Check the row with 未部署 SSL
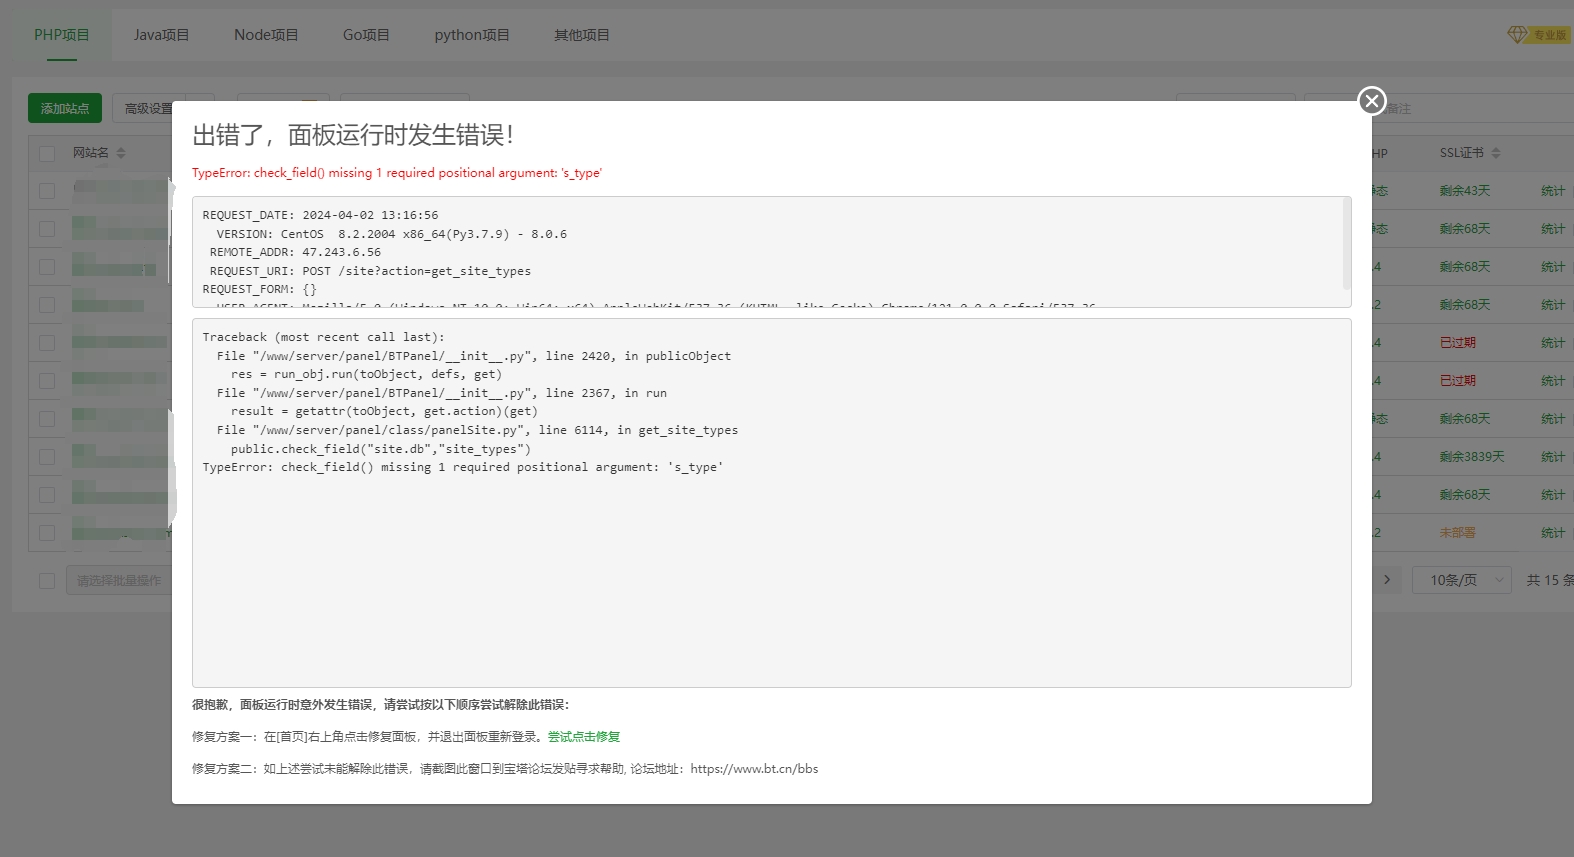This screenshot has width=1574, height=857. pos(47,533)
